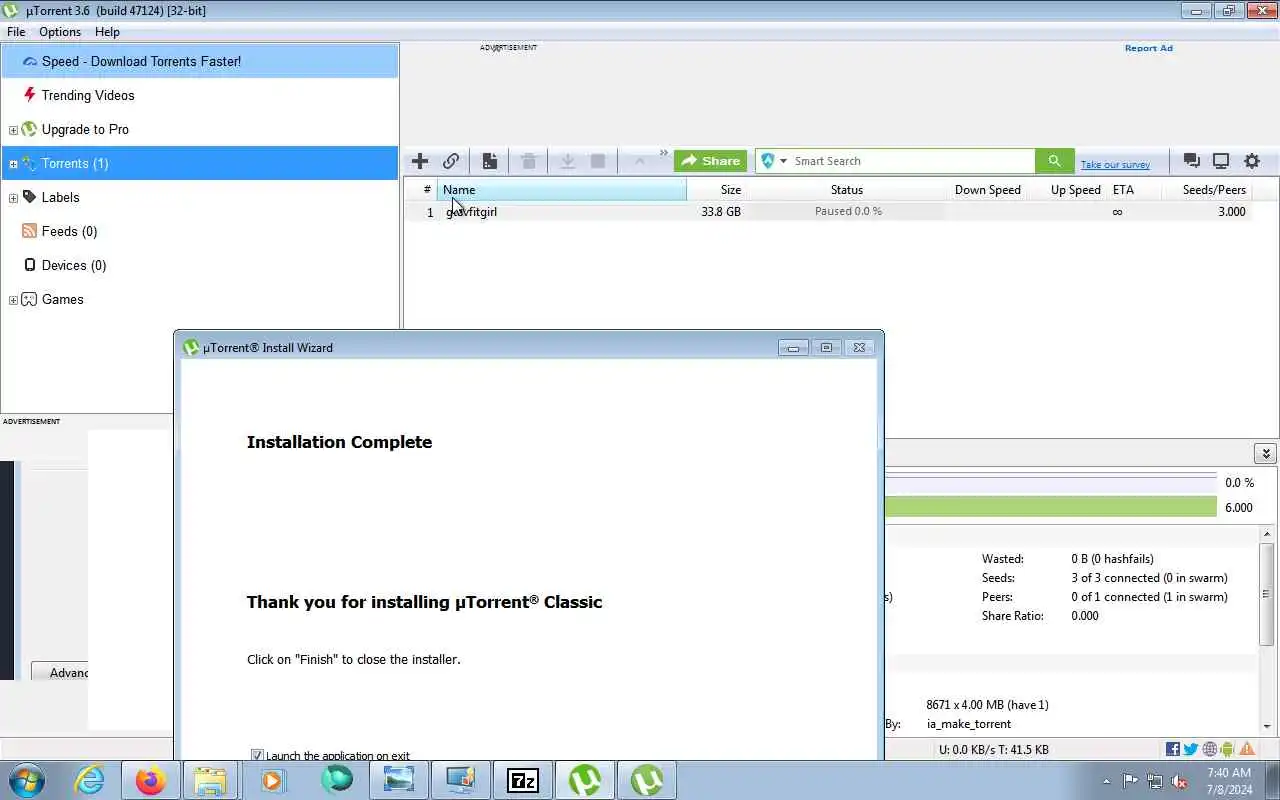Click the detail pane vertical scrollbar thumb

[1267, 593]
